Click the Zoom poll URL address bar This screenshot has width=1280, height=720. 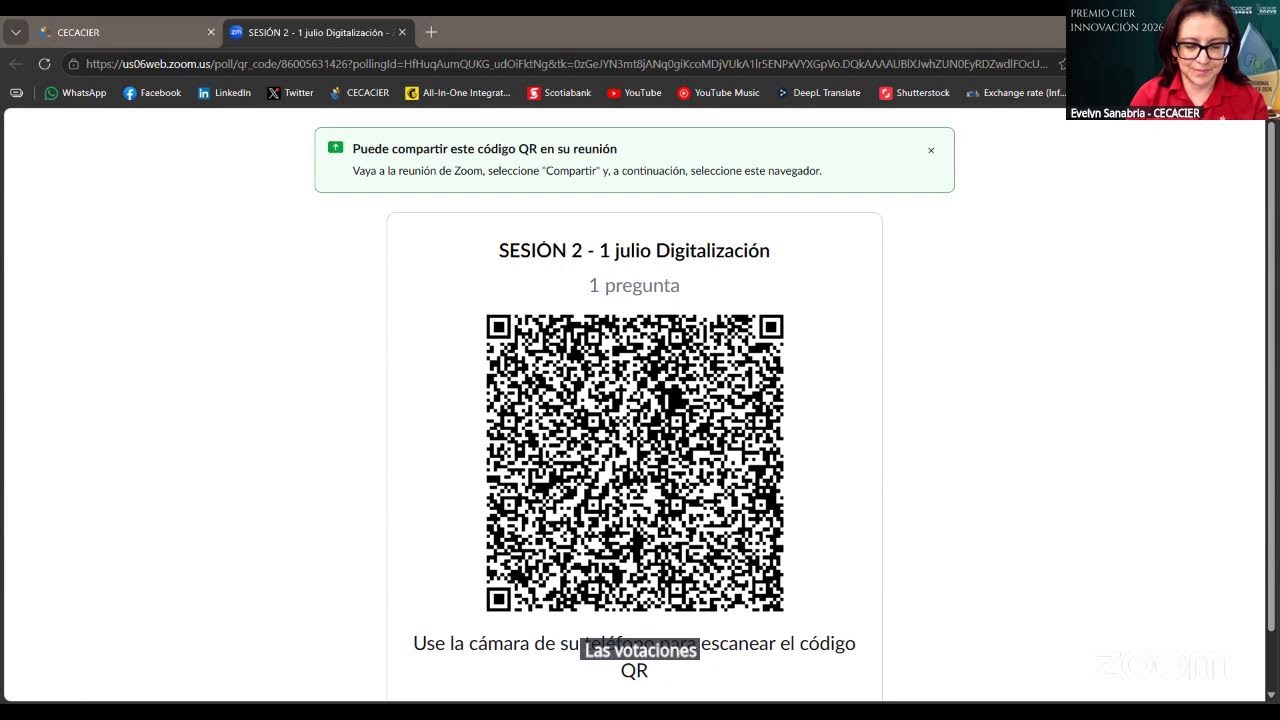[566, 64]
